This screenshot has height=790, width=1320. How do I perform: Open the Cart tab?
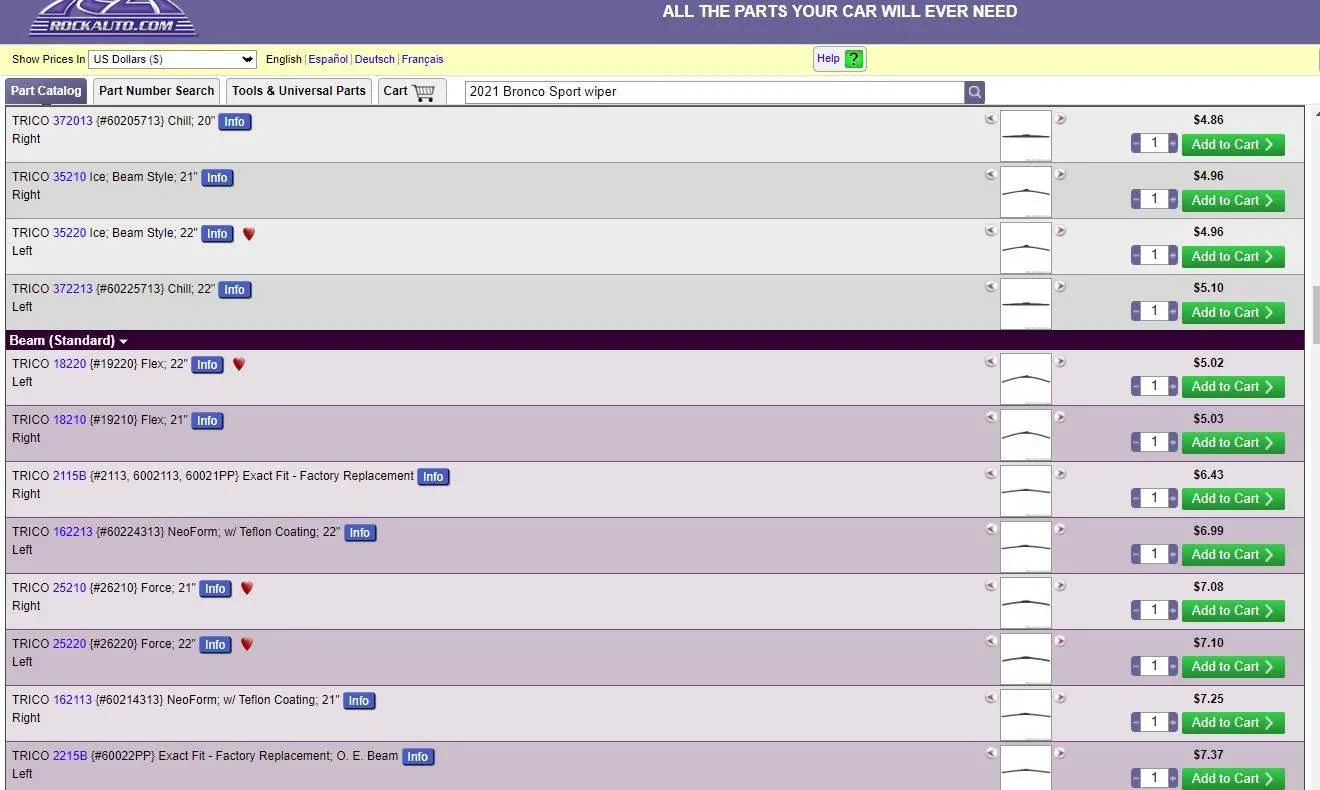410,91
